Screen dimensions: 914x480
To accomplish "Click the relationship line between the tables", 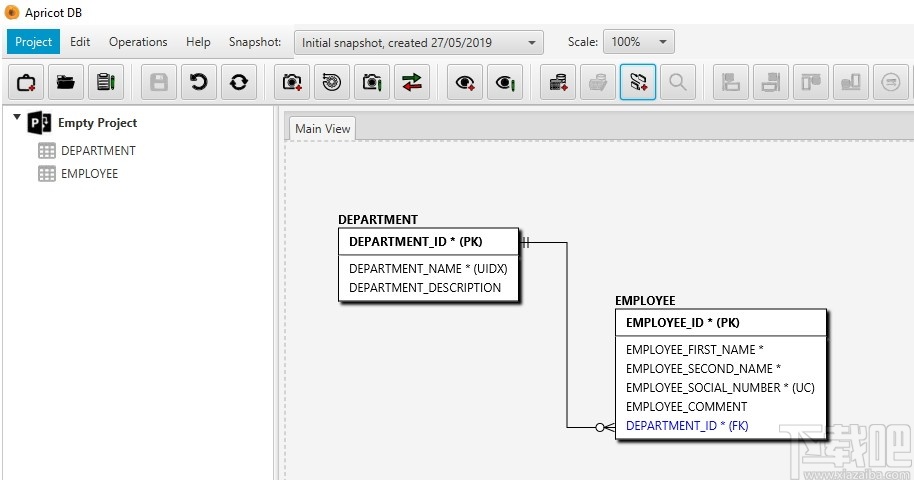I will tap(567, 335).
